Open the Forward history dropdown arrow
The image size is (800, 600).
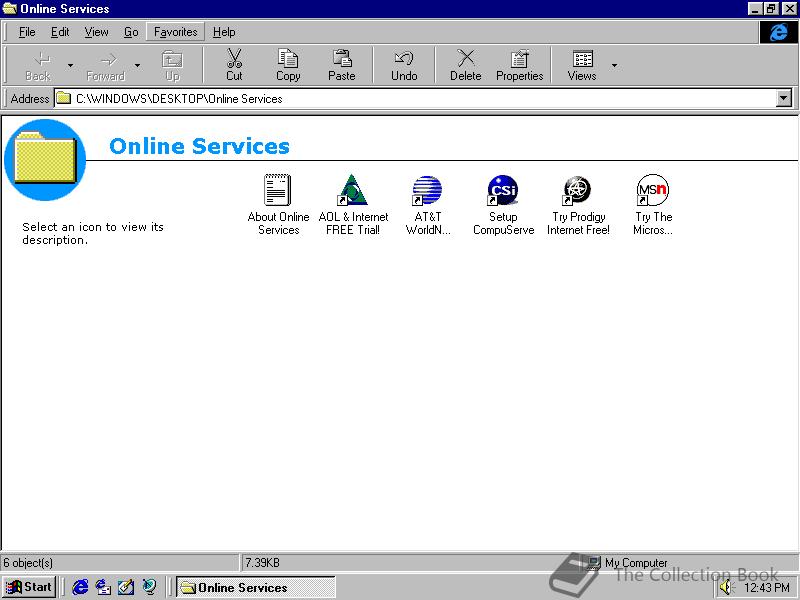pyautogui.click(x=137, y=65)
